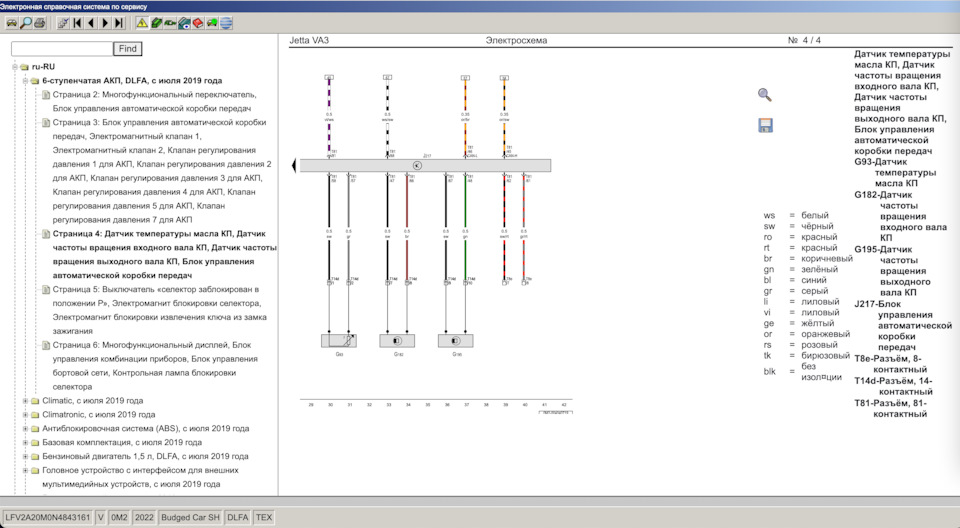This screenshot has height=528, width=960.
Task: Select the Climatronic, с июля 2019 года item
Action: pos(99,415)
